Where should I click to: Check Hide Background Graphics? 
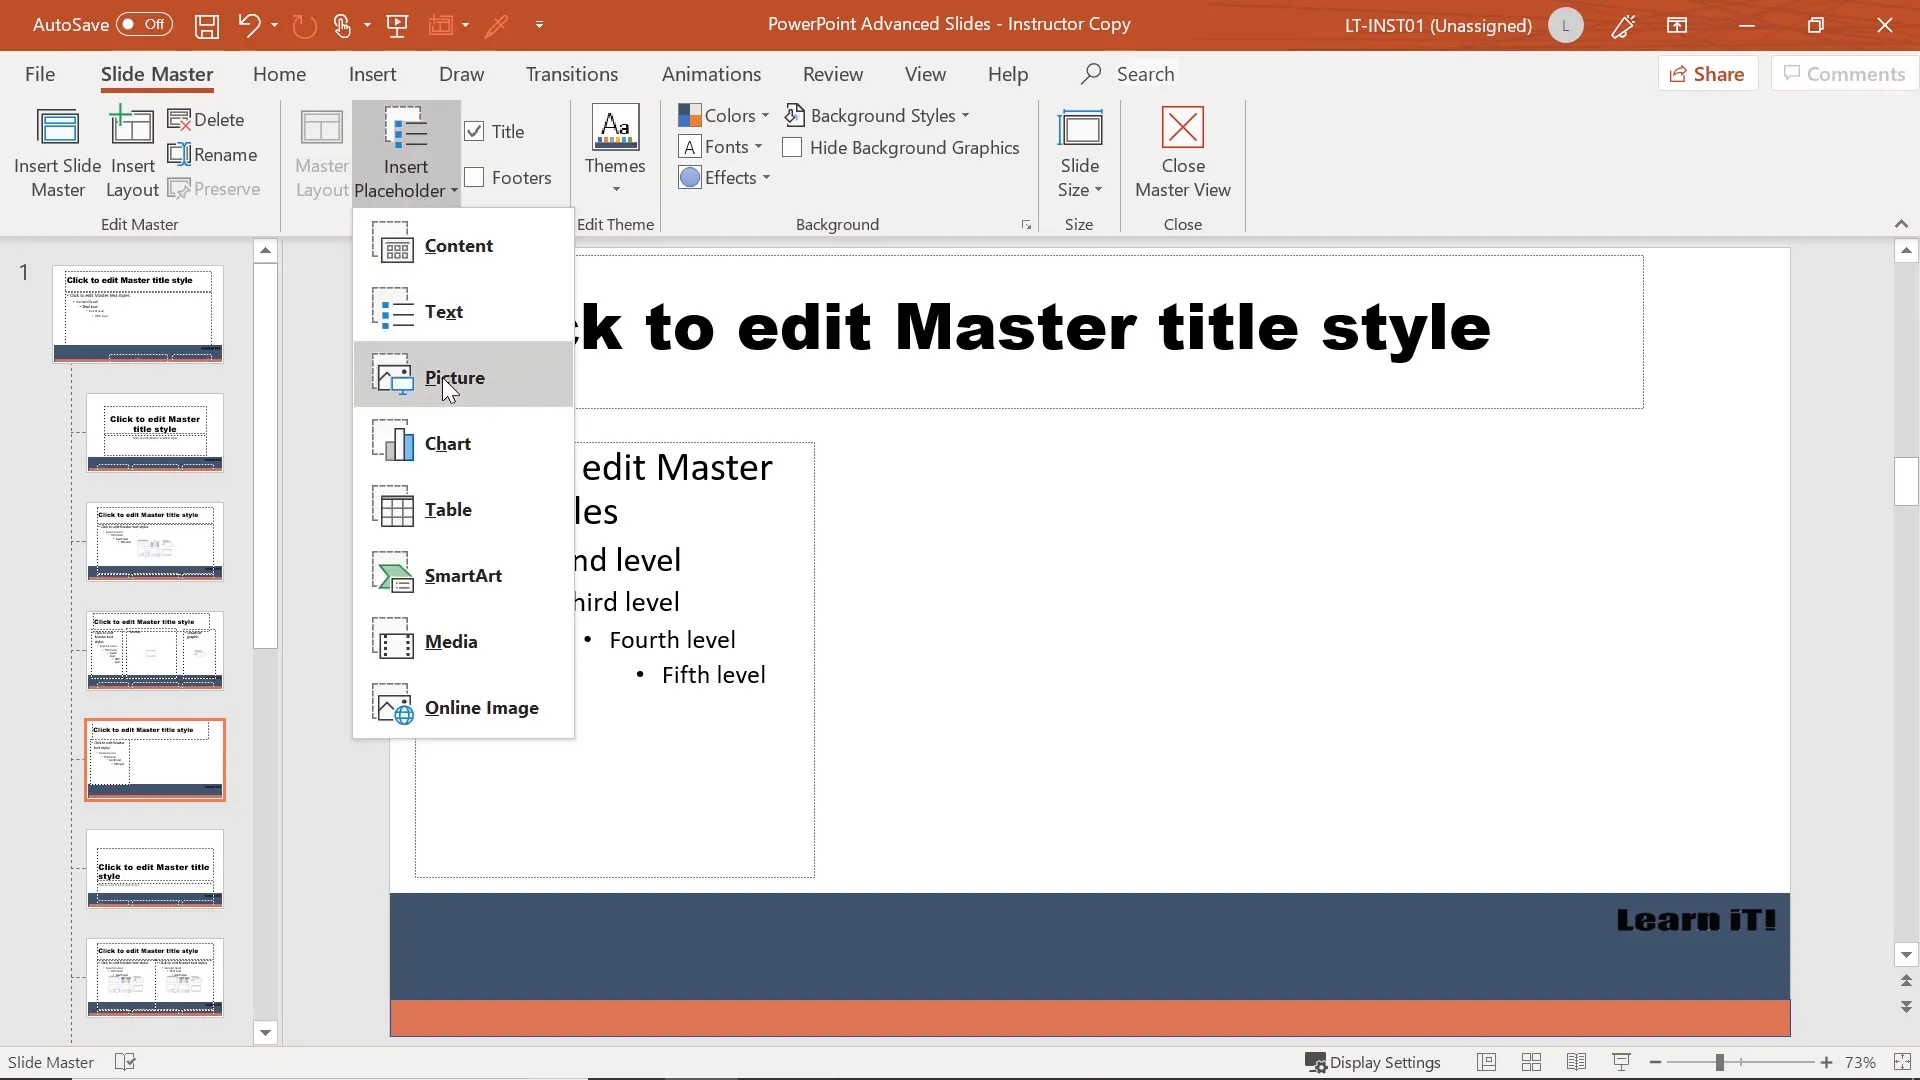click(x=792, y=147)
